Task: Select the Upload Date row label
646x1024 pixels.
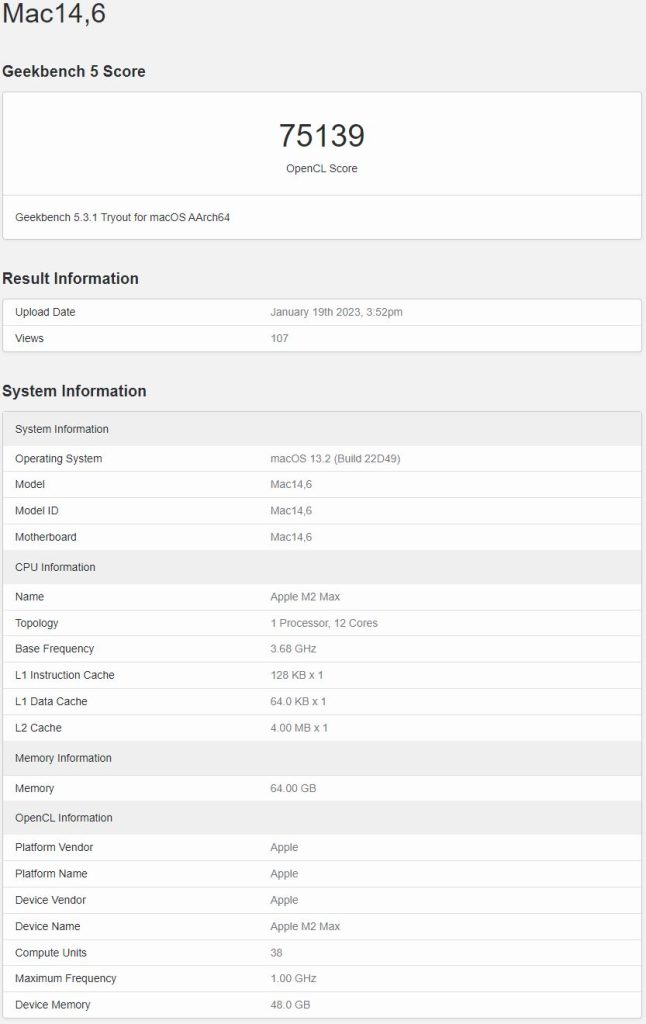Action: (45, 312)
